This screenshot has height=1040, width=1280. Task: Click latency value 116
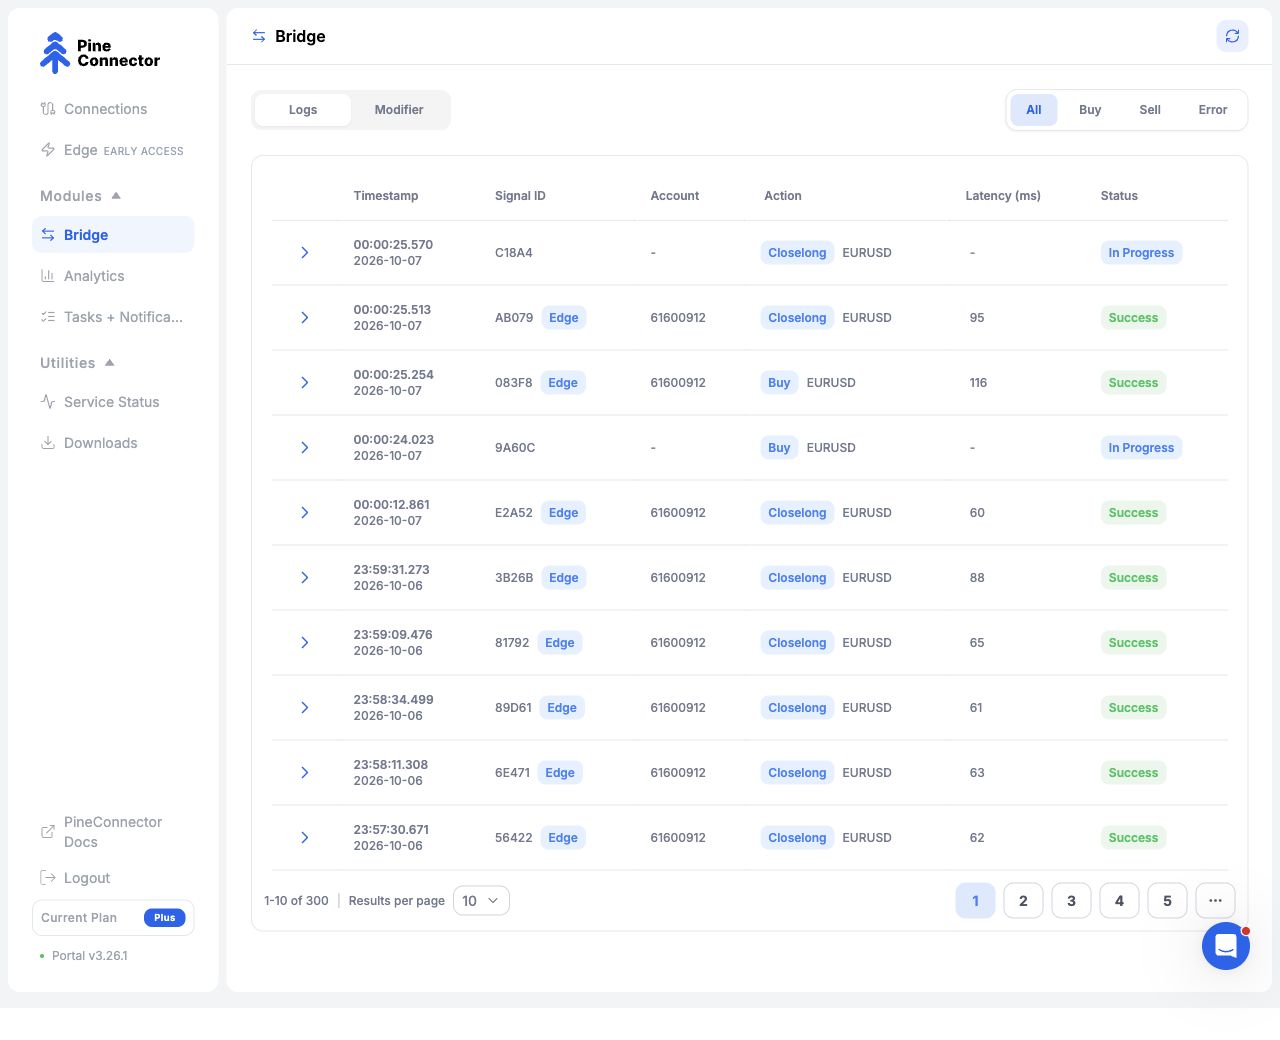point(978,383)
